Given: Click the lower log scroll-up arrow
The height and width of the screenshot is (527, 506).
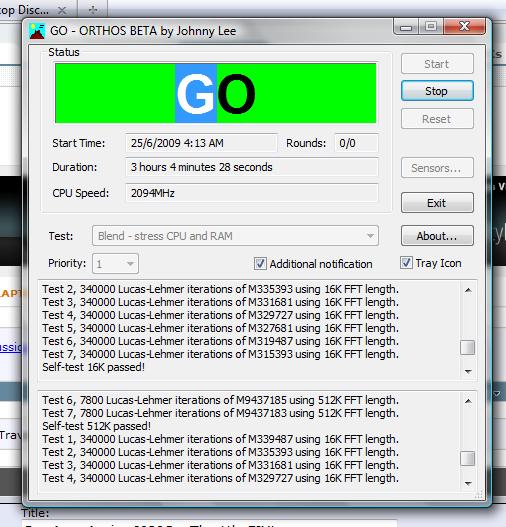Looking at the screenshot, I should (x=468, y=401).
